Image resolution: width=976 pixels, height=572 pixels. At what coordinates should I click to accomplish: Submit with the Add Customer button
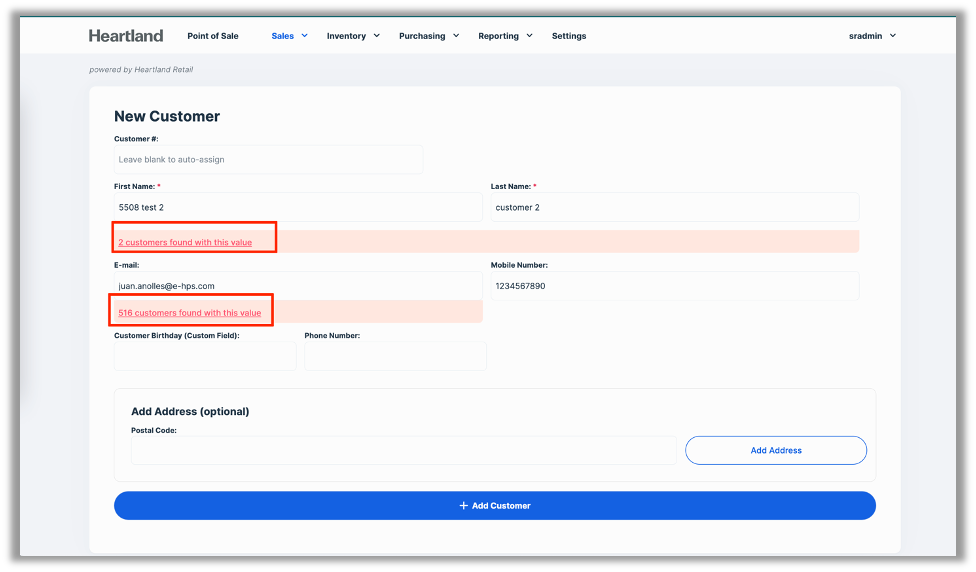pos(494,506)
